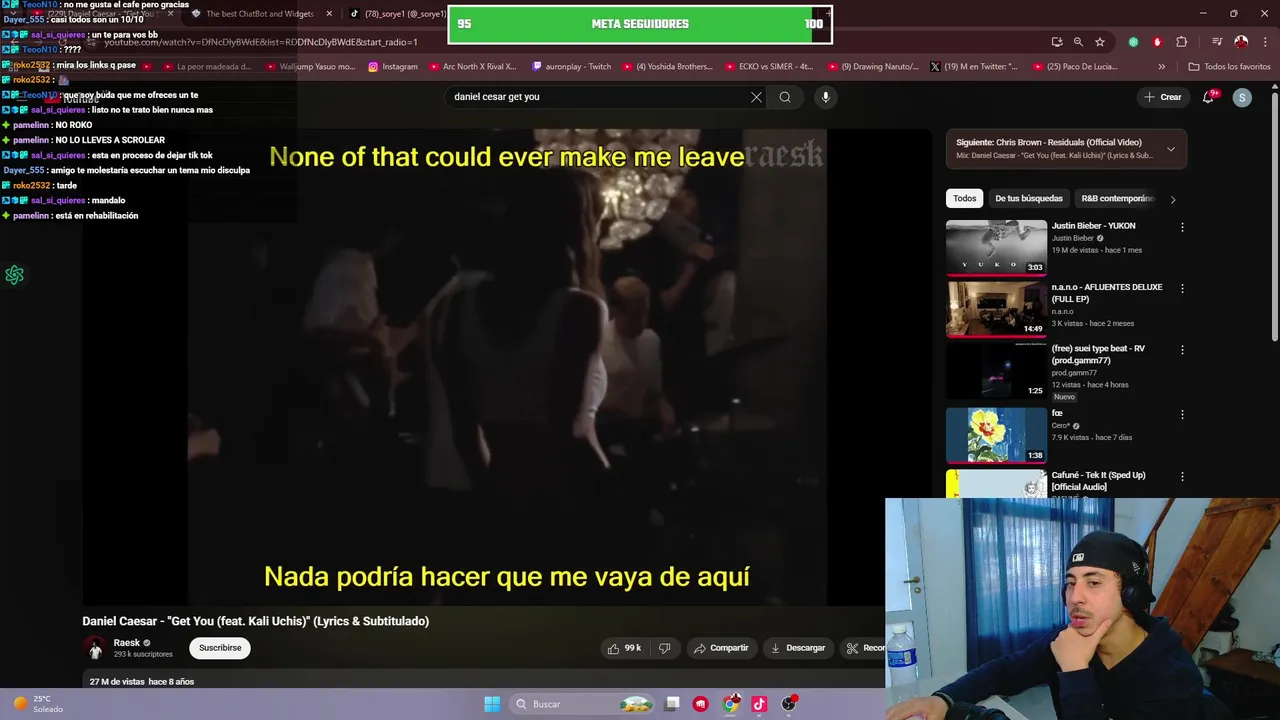Click the green ChatGPT extension icon
Viewport: 1280px width, 720px height.
[x=1133, y=42]
